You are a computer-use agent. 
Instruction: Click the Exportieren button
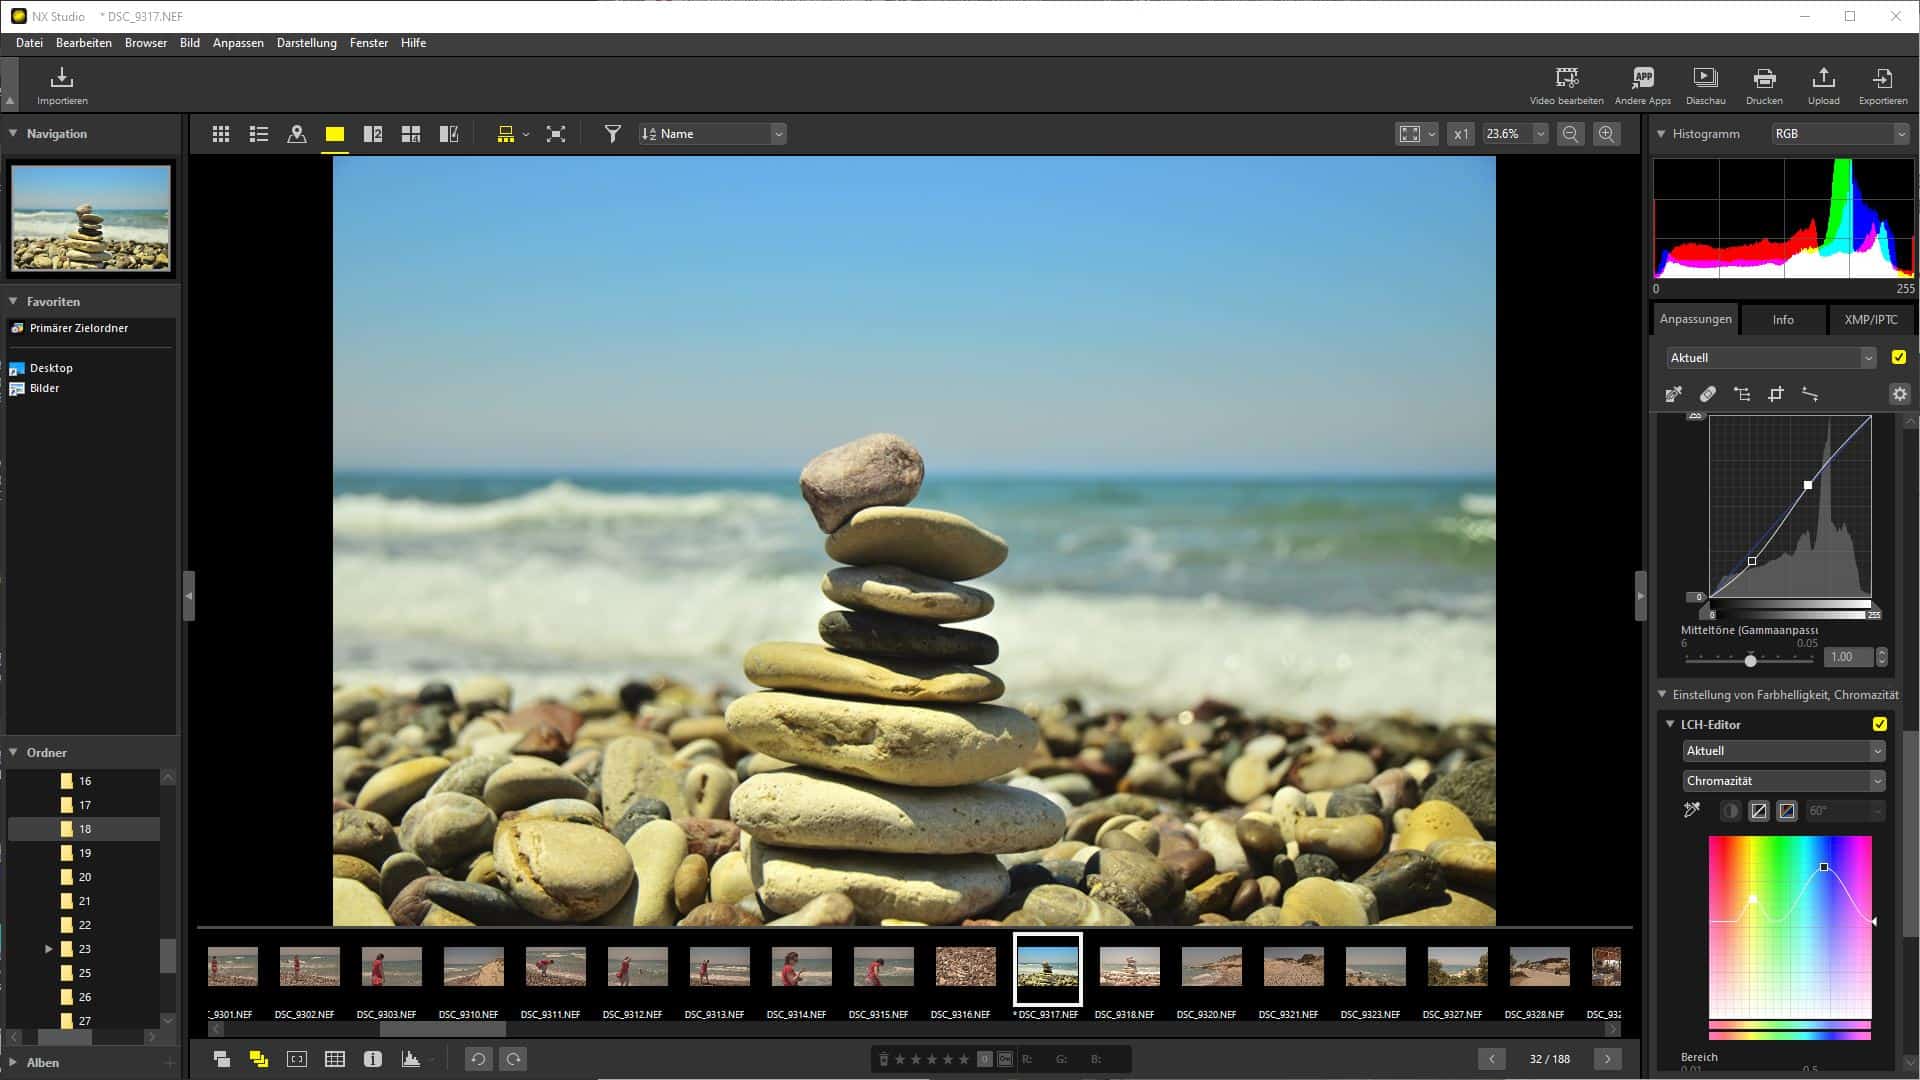pyautogui.click(x=1884, y=85)
